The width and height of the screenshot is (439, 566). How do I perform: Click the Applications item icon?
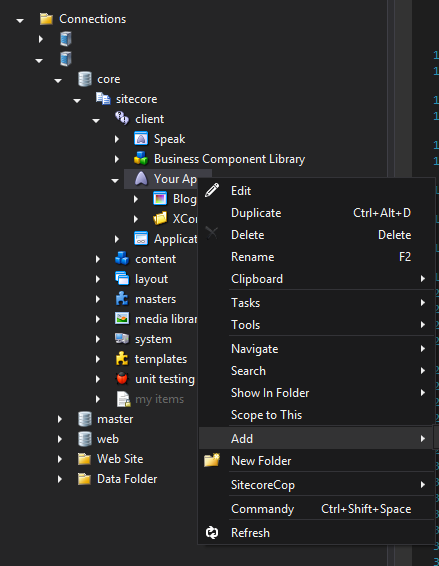click(x=141, y=239)
